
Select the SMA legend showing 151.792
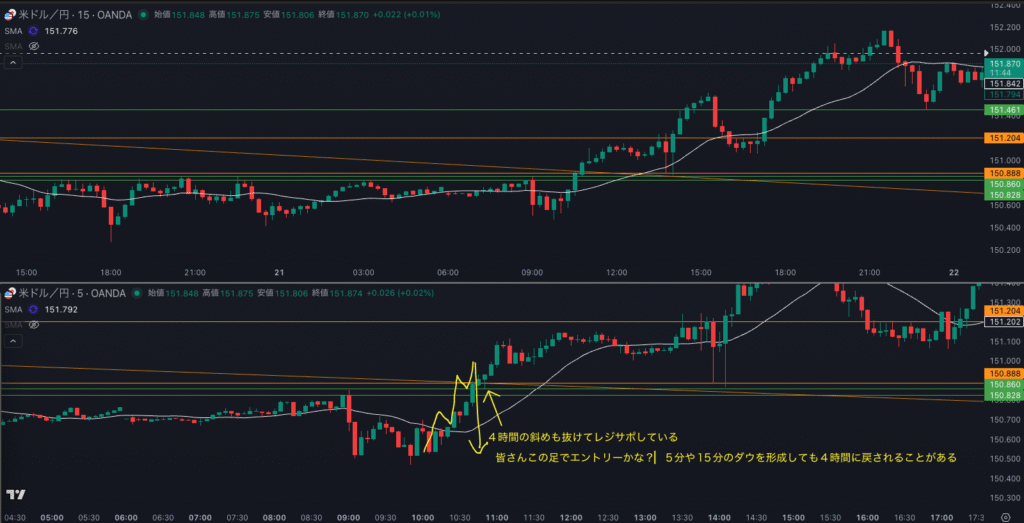tap(40, 309)
